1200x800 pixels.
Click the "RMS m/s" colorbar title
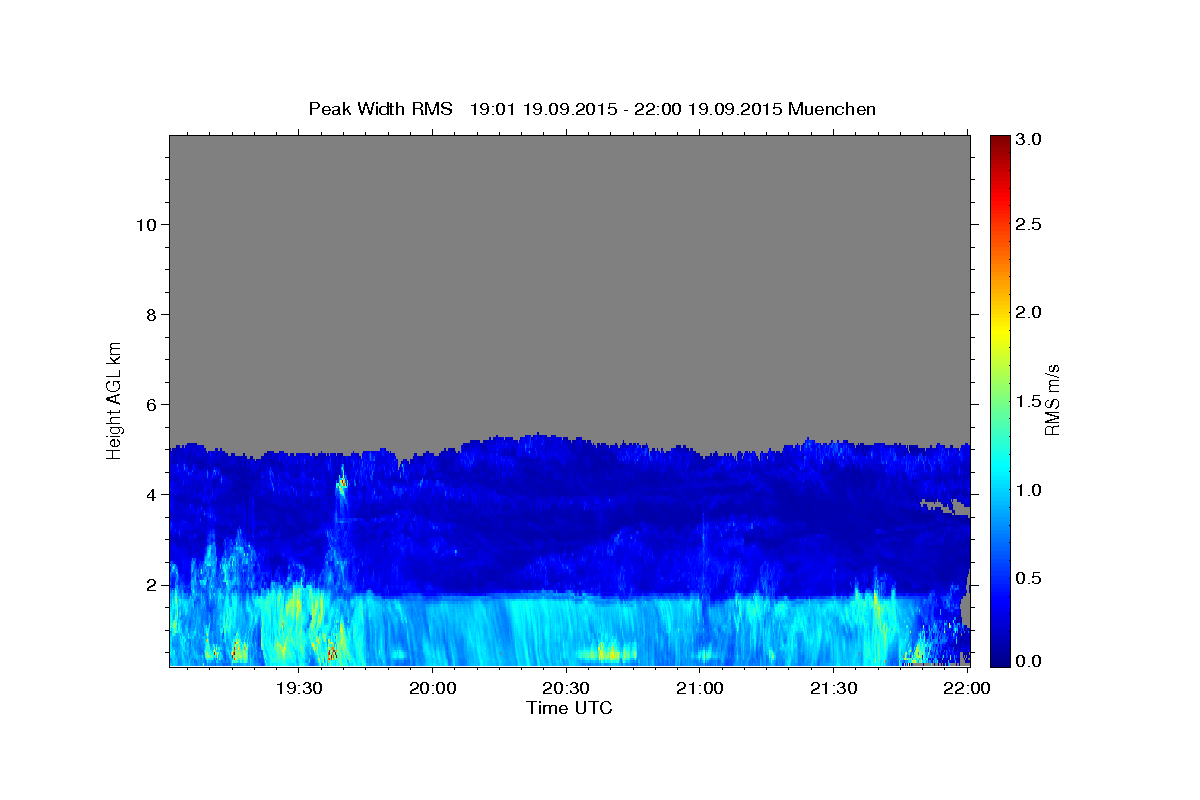[1052, 400]
